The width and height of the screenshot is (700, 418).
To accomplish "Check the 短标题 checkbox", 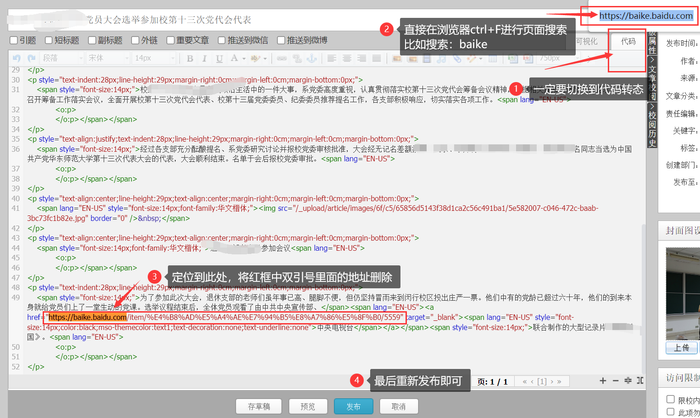I will coord(49,40).
